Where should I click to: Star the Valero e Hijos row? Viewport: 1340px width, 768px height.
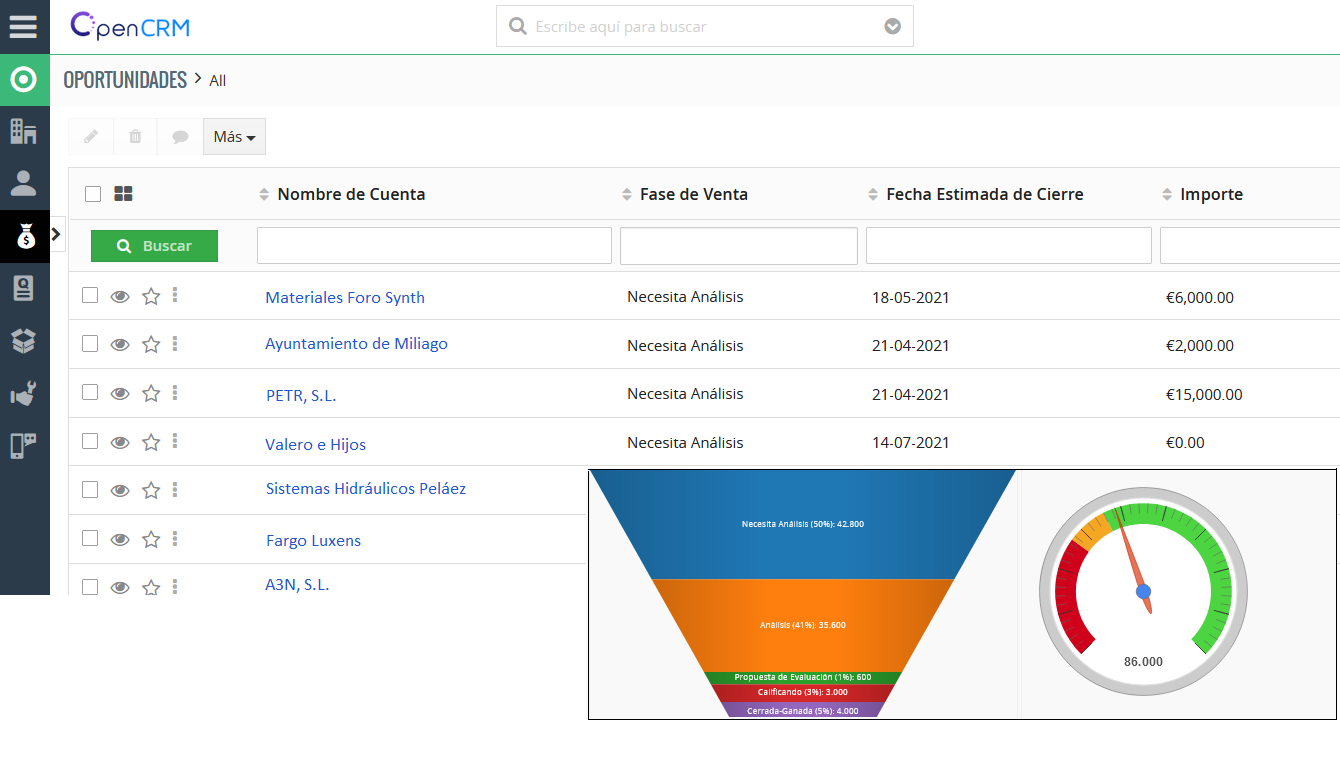[151, 442]
